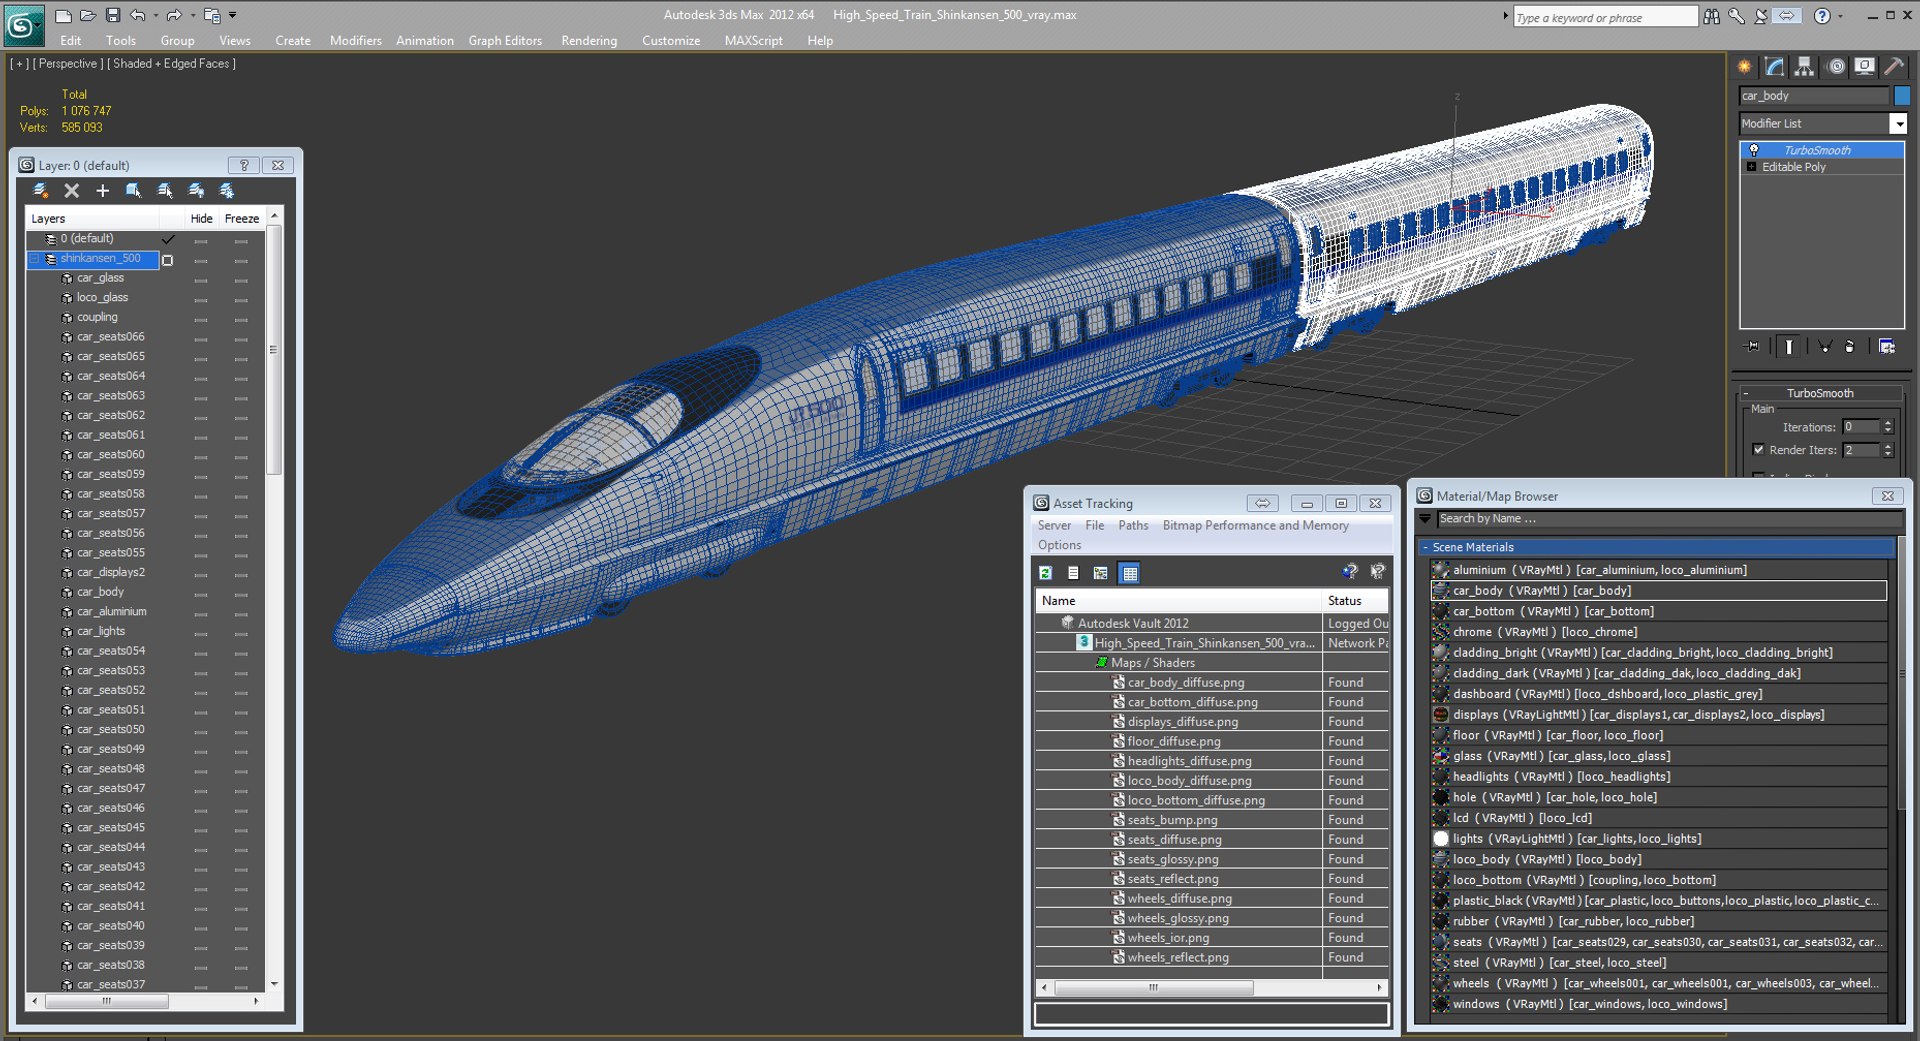Open Configure modifier sets icon

coord(1887,346)
